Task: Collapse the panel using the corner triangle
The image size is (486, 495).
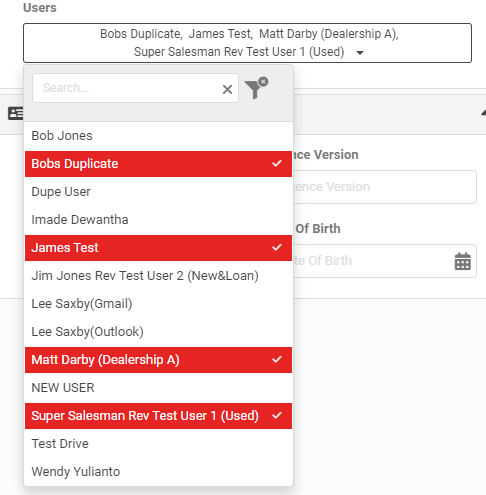Action: pos(483,113)
